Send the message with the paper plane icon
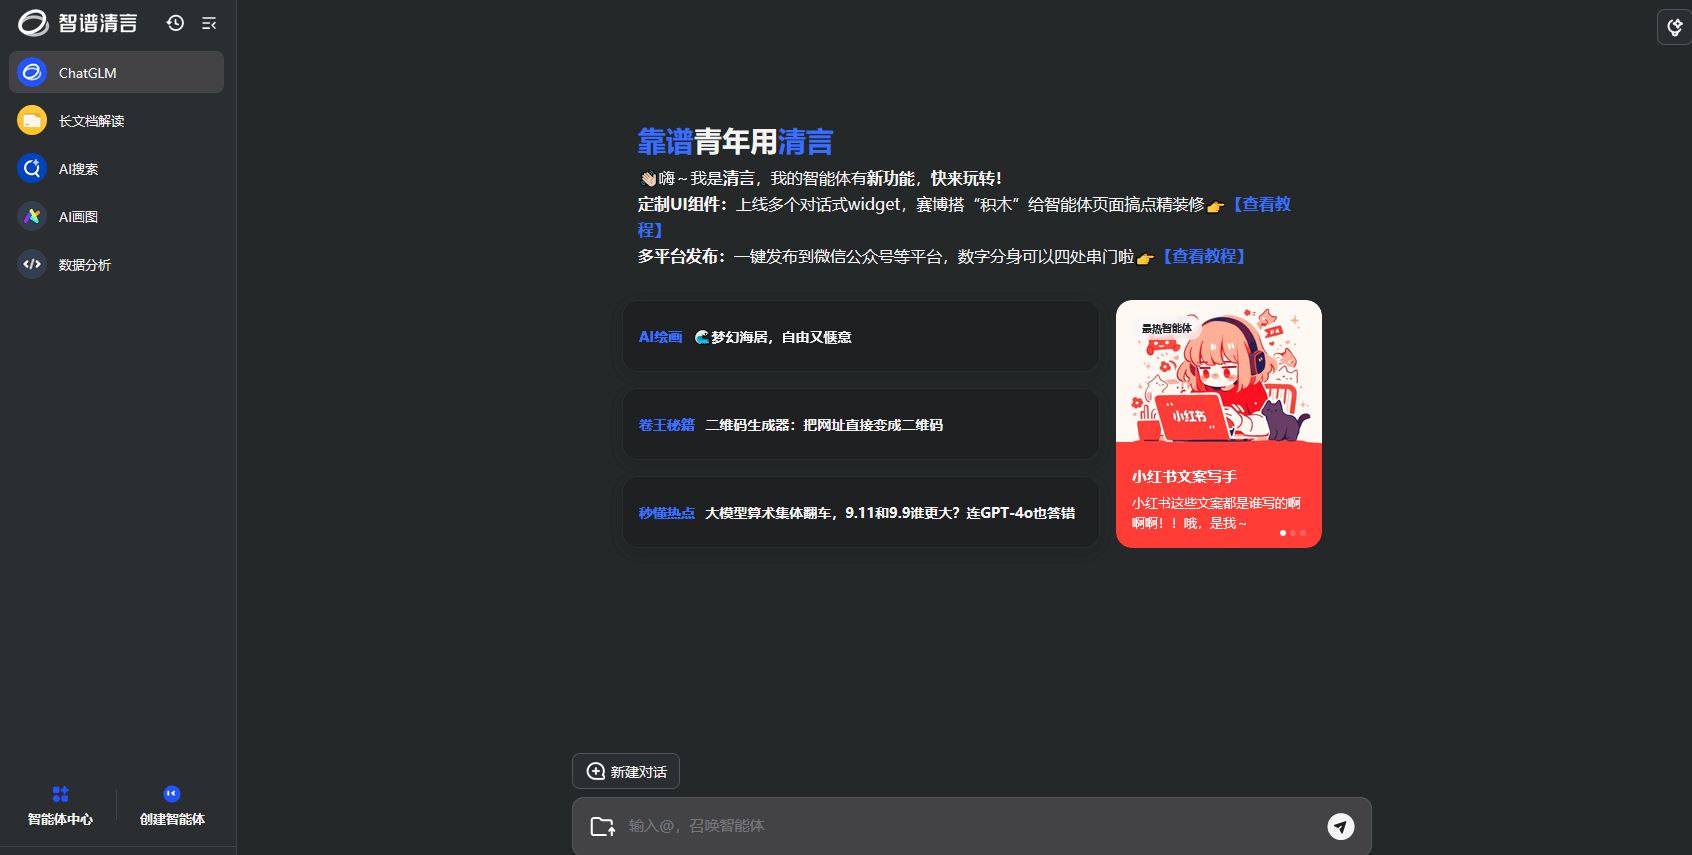Viewport: 1692px width, 855px height. click(1341, 826)
